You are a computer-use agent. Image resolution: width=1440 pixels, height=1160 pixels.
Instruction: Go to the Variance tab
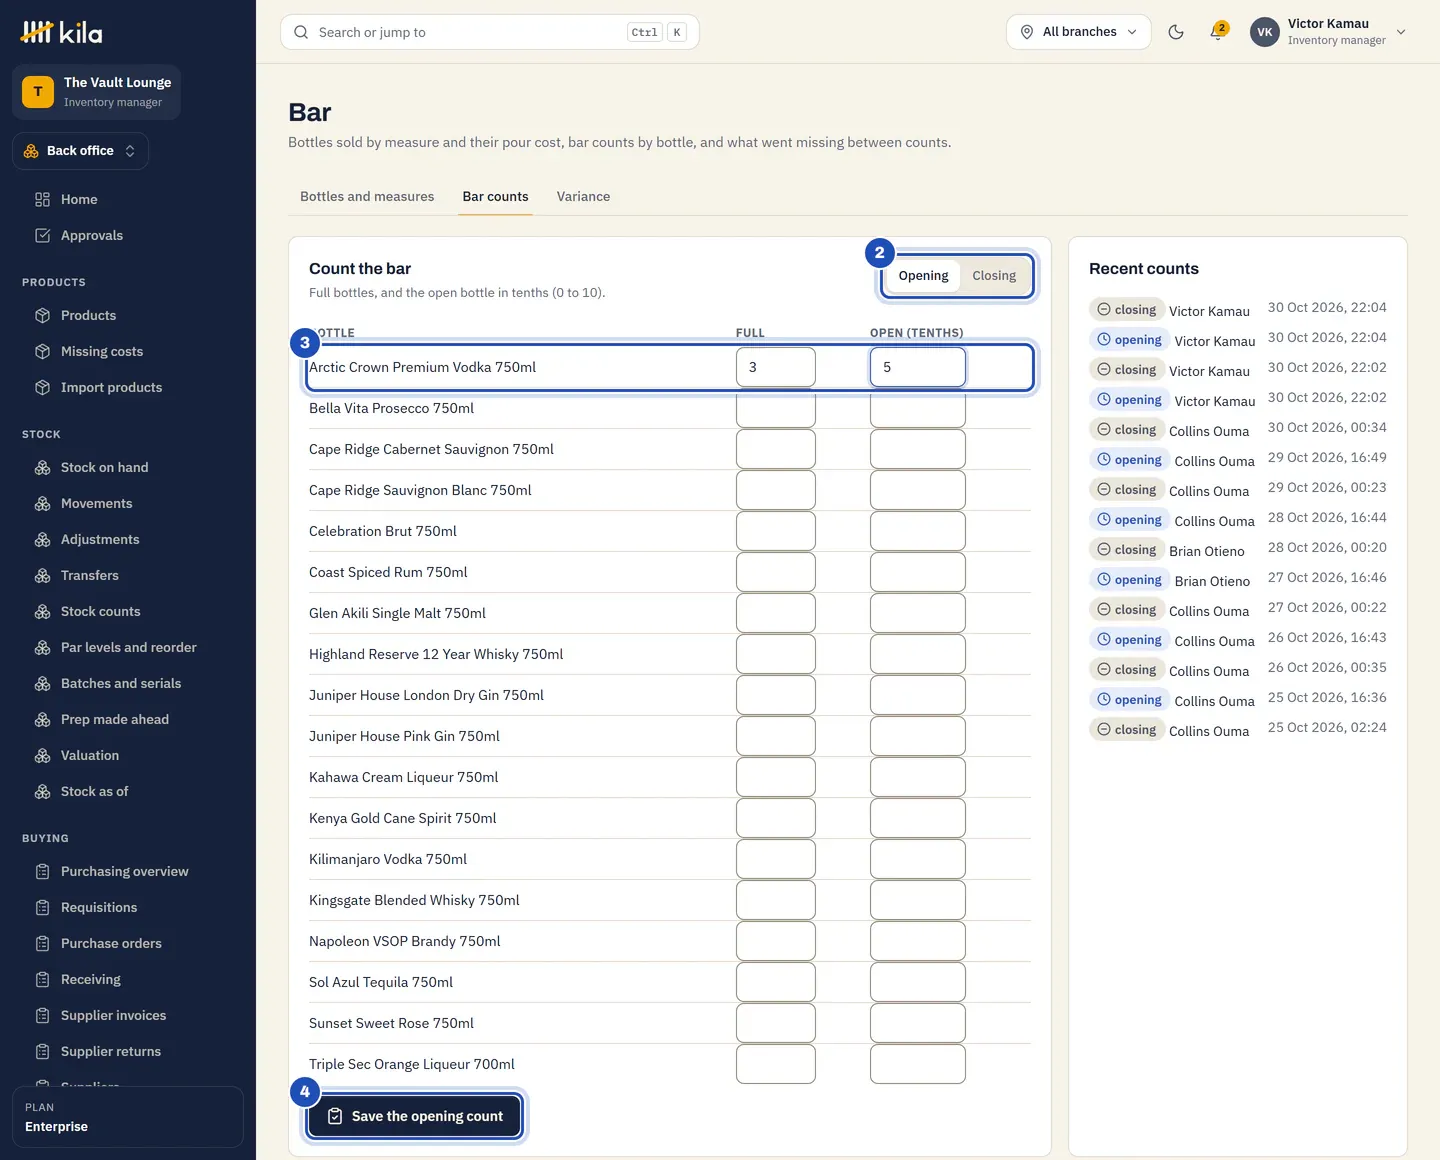pos(583,197)
